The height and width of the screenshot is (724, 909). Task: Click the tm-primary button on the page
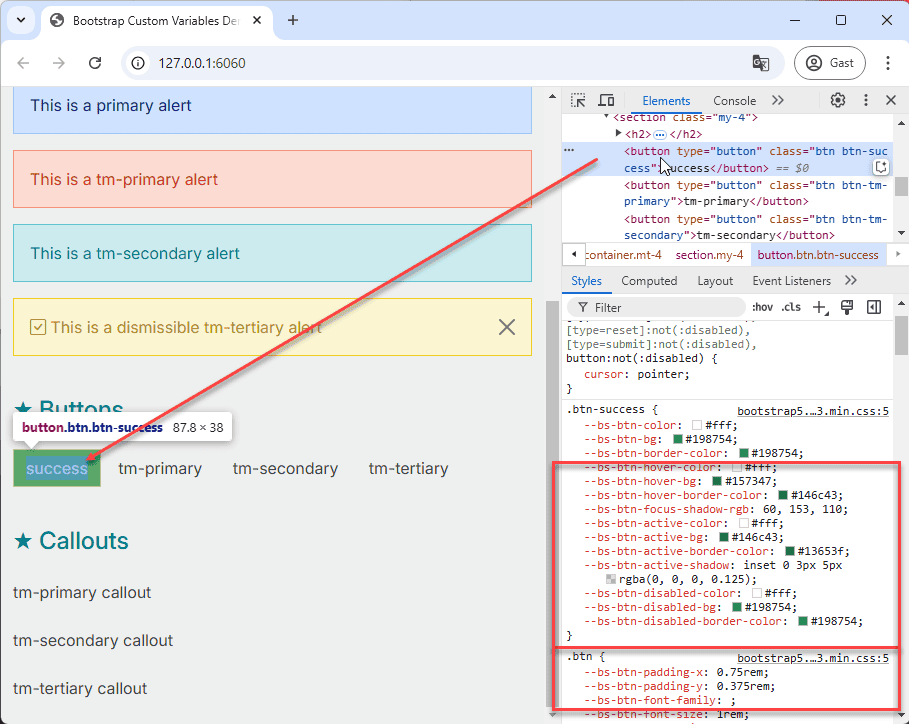(160, 468)
